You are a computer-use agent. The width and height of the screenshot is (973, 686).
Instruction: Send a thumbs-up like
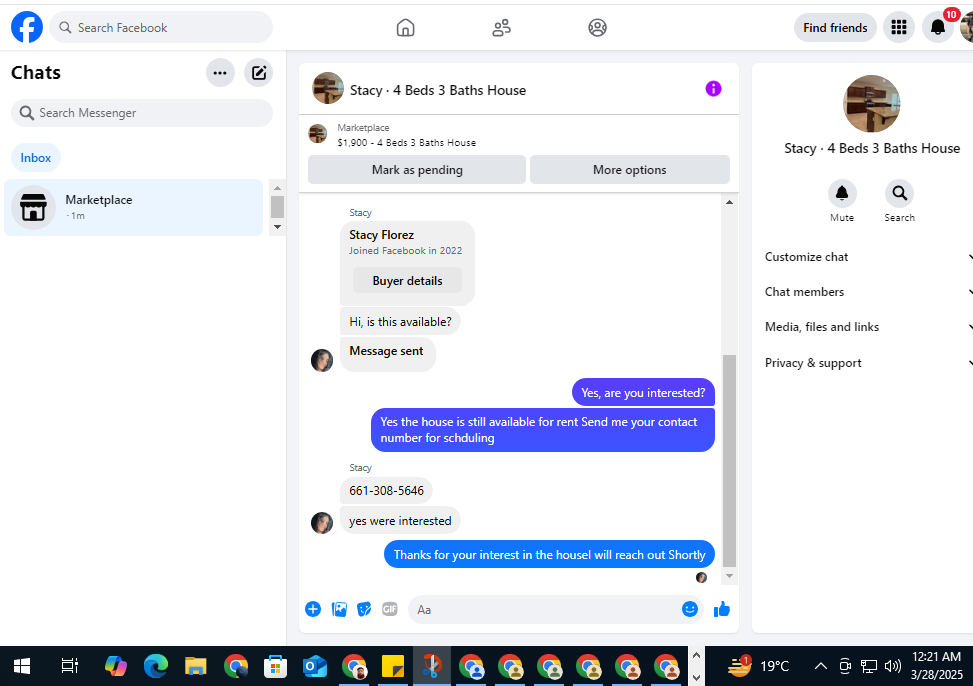721,609
